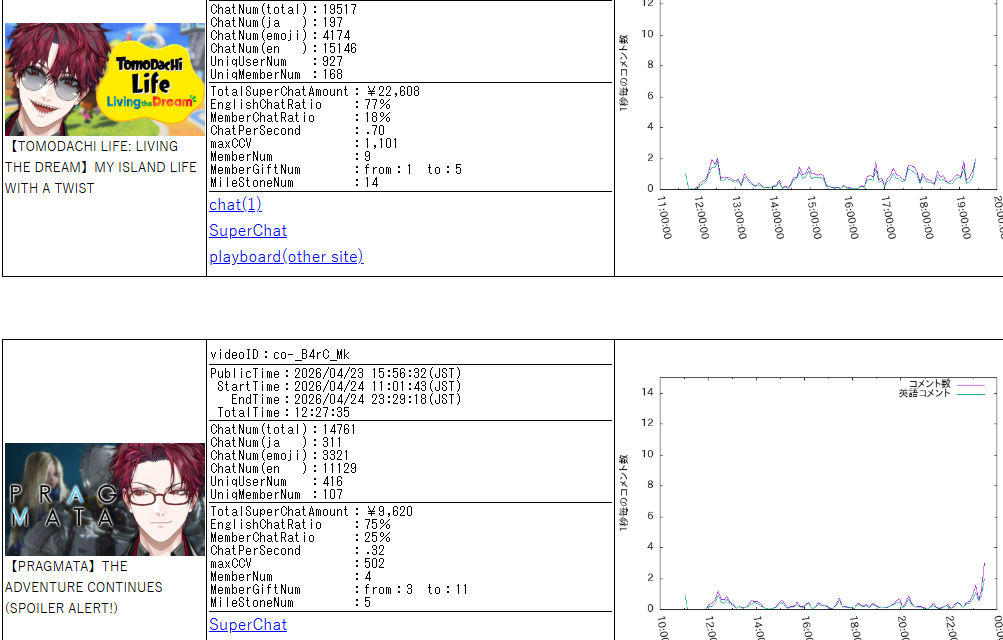Viewport: 1003px width, 640px height.
Task: Open SuperChat link under Tomodachi Life stats
Action: pyautogui.click(x=248, y=231)
